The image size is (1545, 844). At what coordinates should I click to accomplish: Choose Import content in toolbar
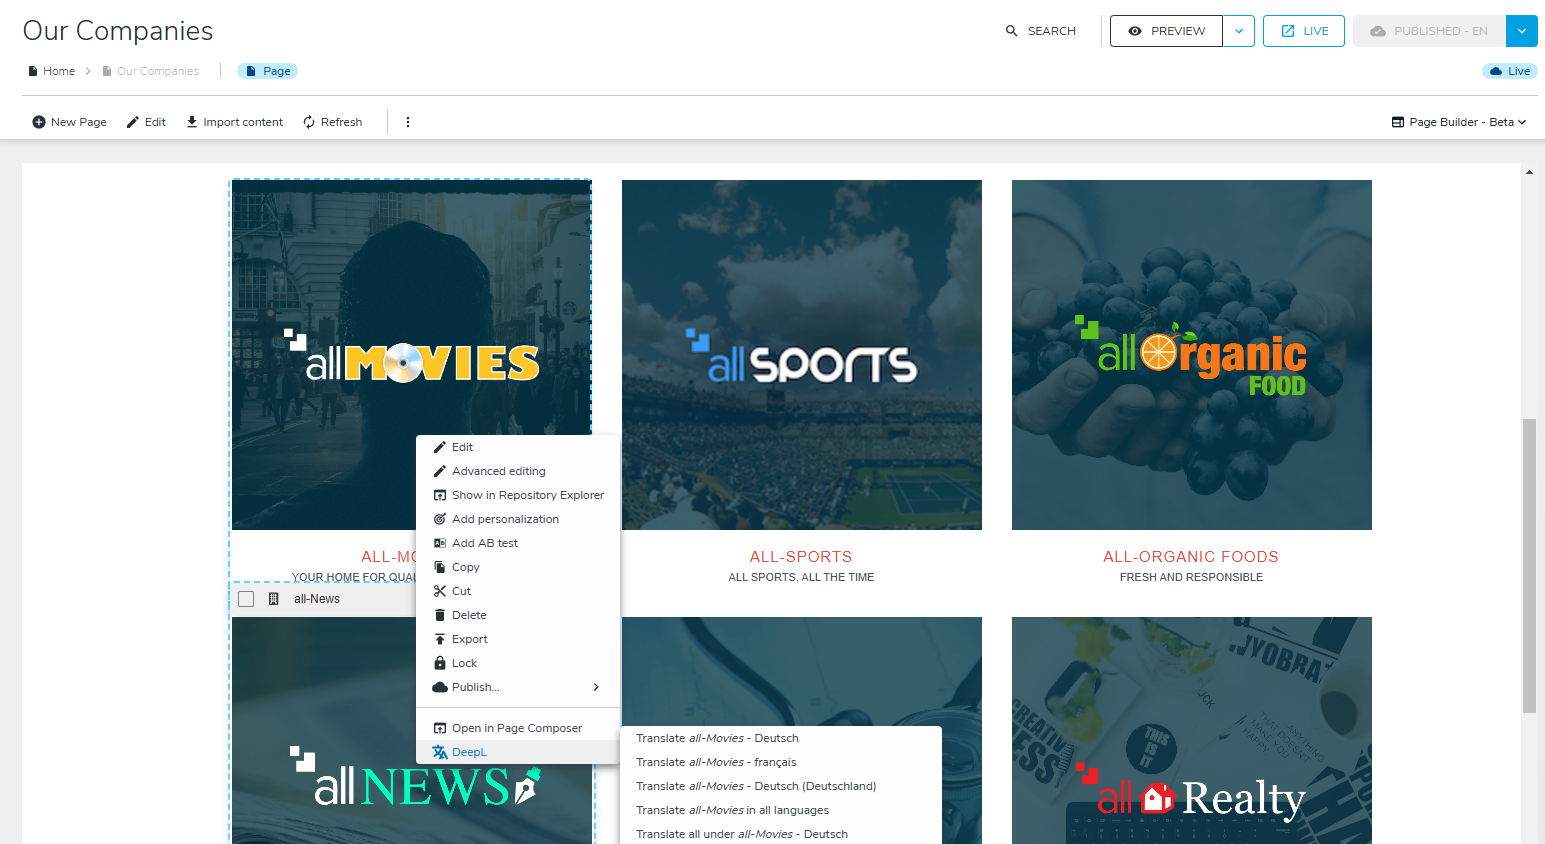click(x=234, y=122)
